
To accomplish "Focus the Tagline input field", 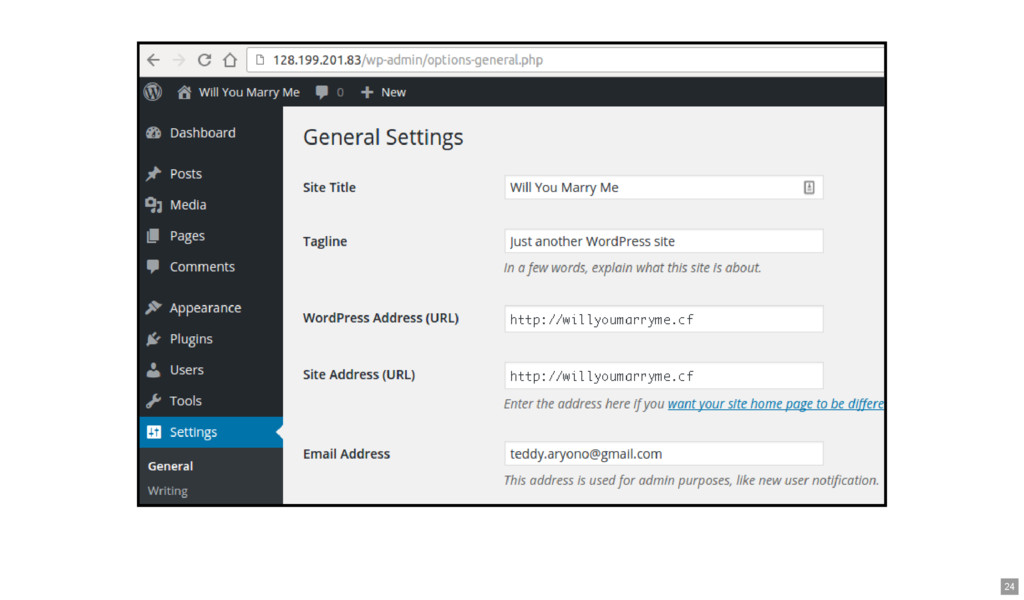I will click(x=664, y=242).
